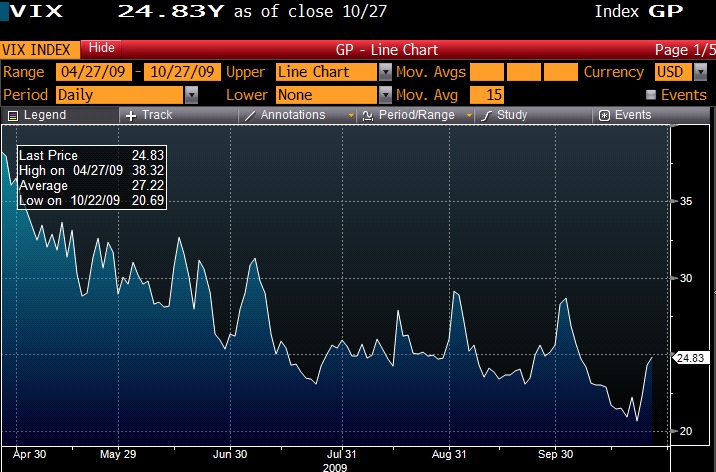Click the Events toolbar icon
This screenshot has height=472, width=716.
604,115
